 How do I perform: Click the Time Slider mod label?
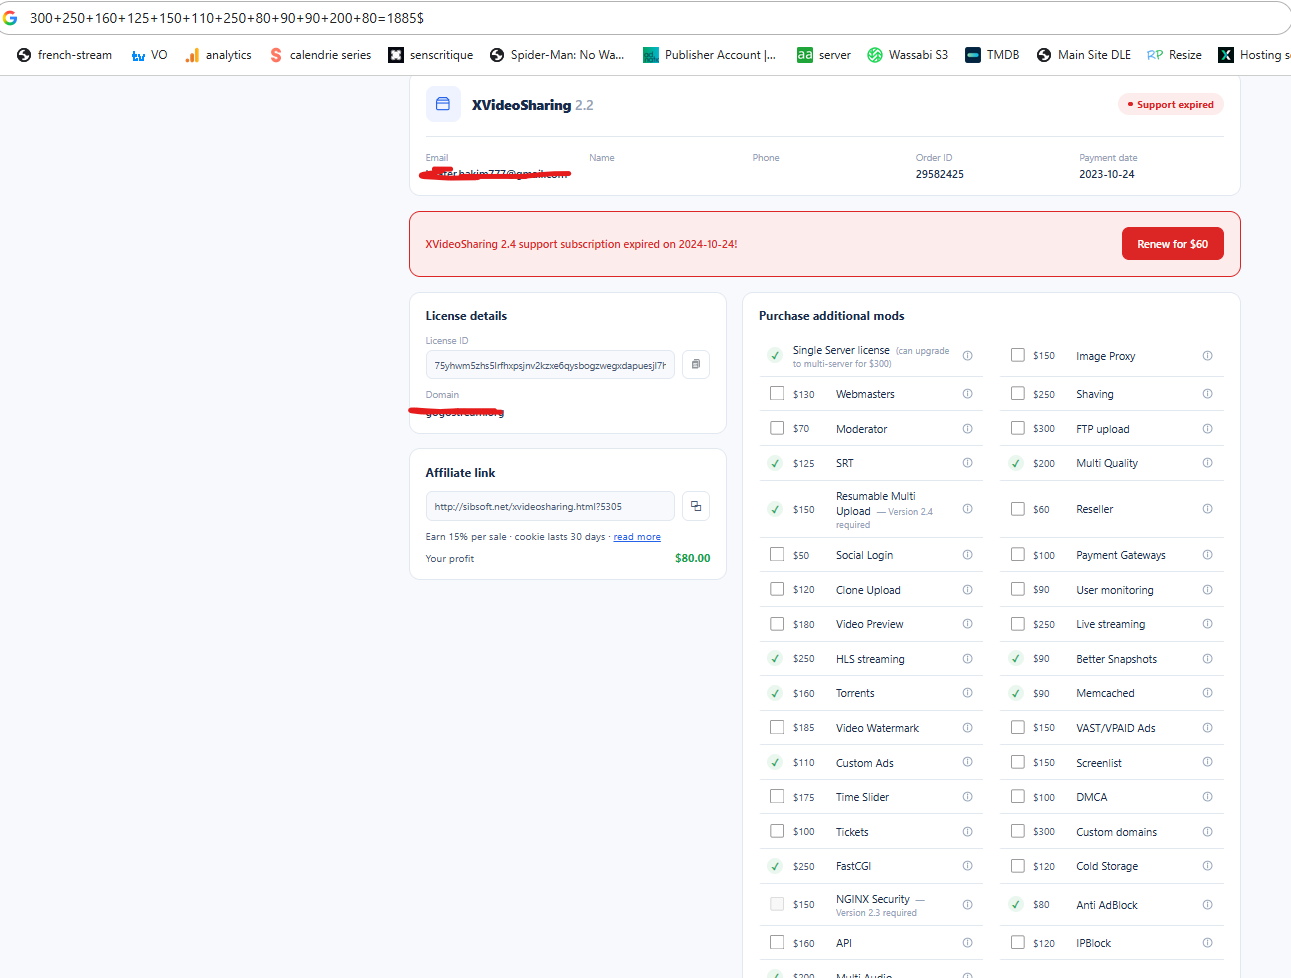pyautogui.click(x=862, y=797)
